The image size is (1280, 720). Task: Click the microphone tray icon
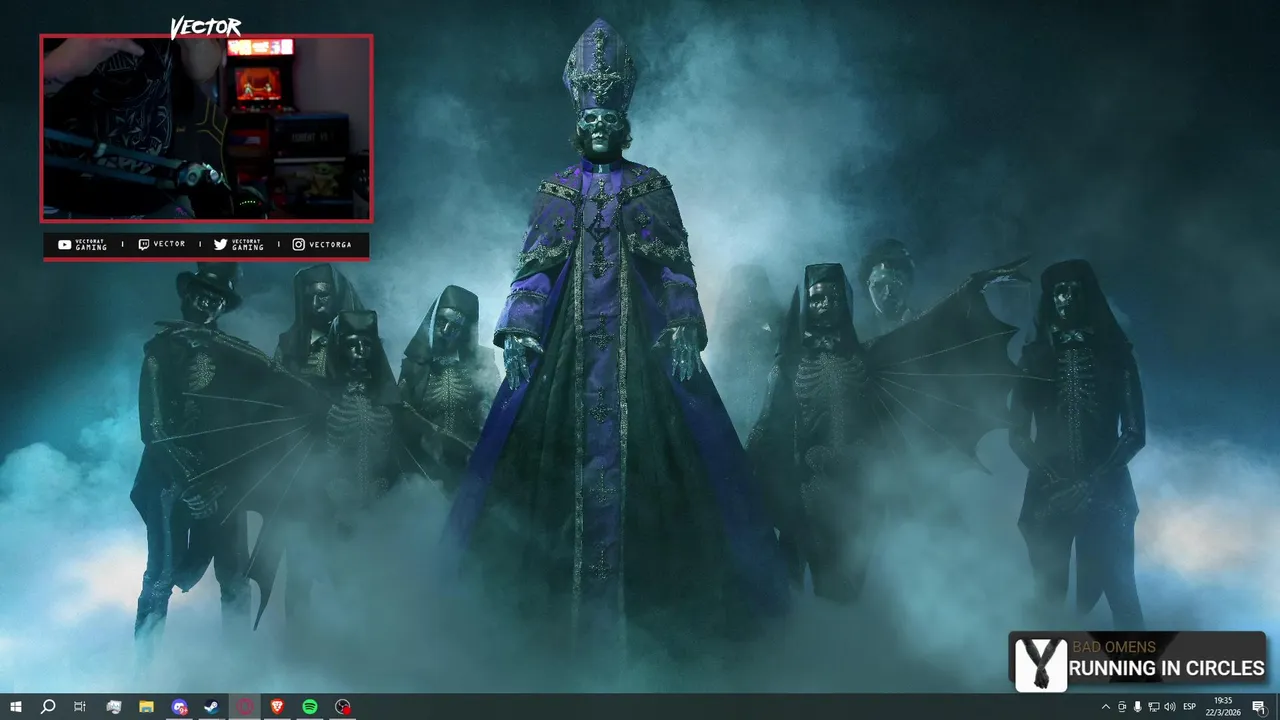(x=1138, y=707)
